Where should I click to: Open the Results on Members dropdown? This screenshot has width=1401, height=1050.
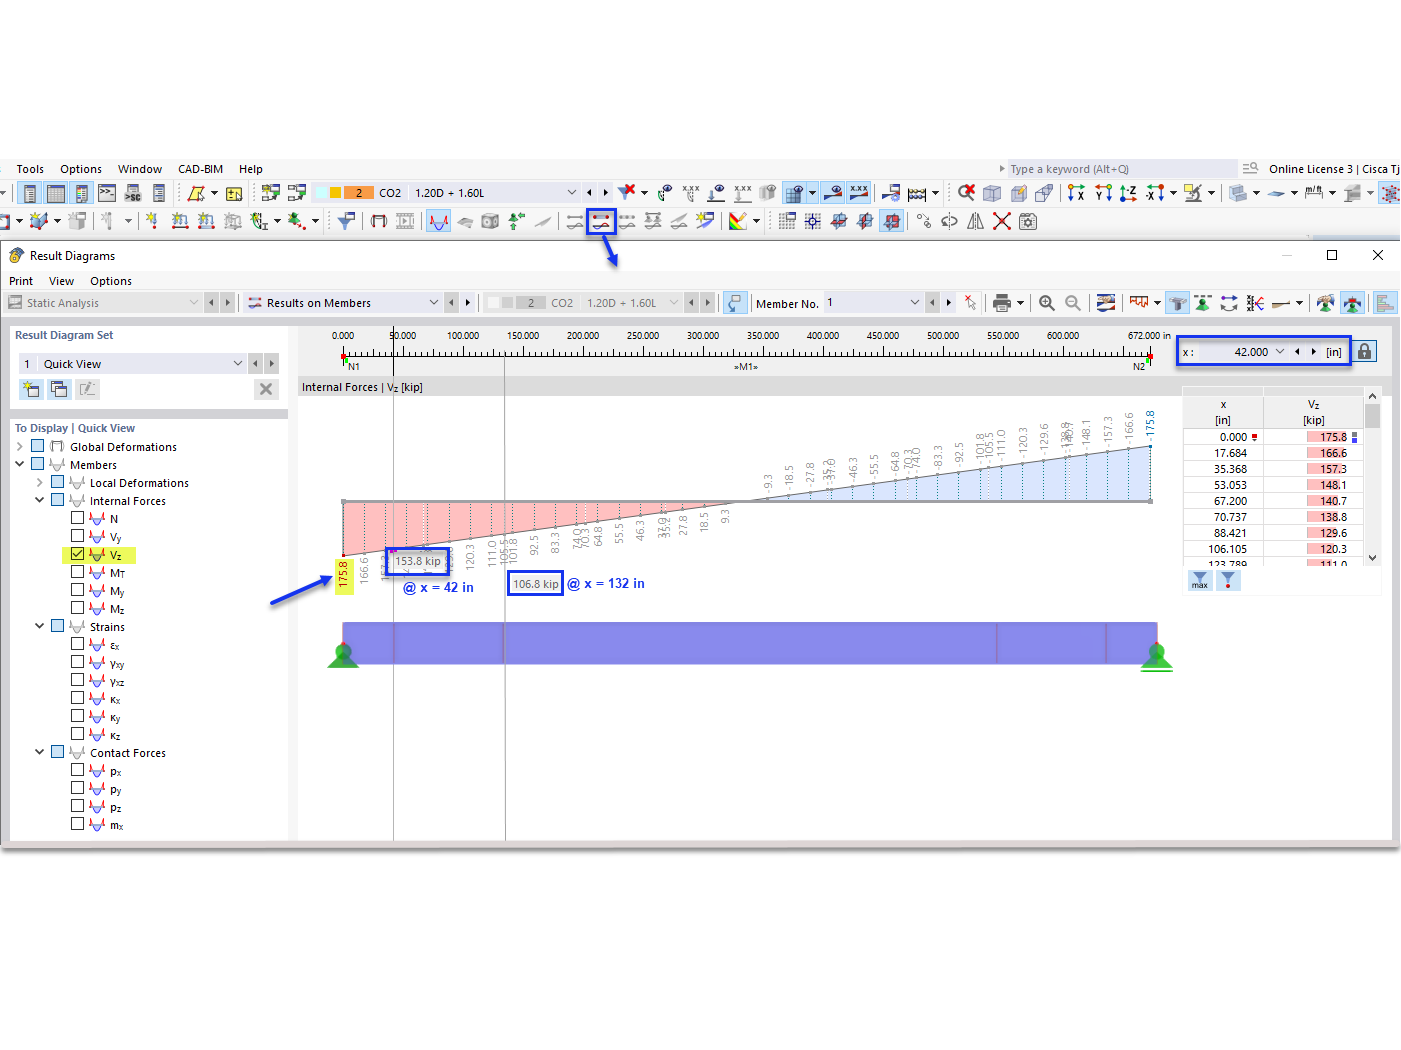(433, 302)
